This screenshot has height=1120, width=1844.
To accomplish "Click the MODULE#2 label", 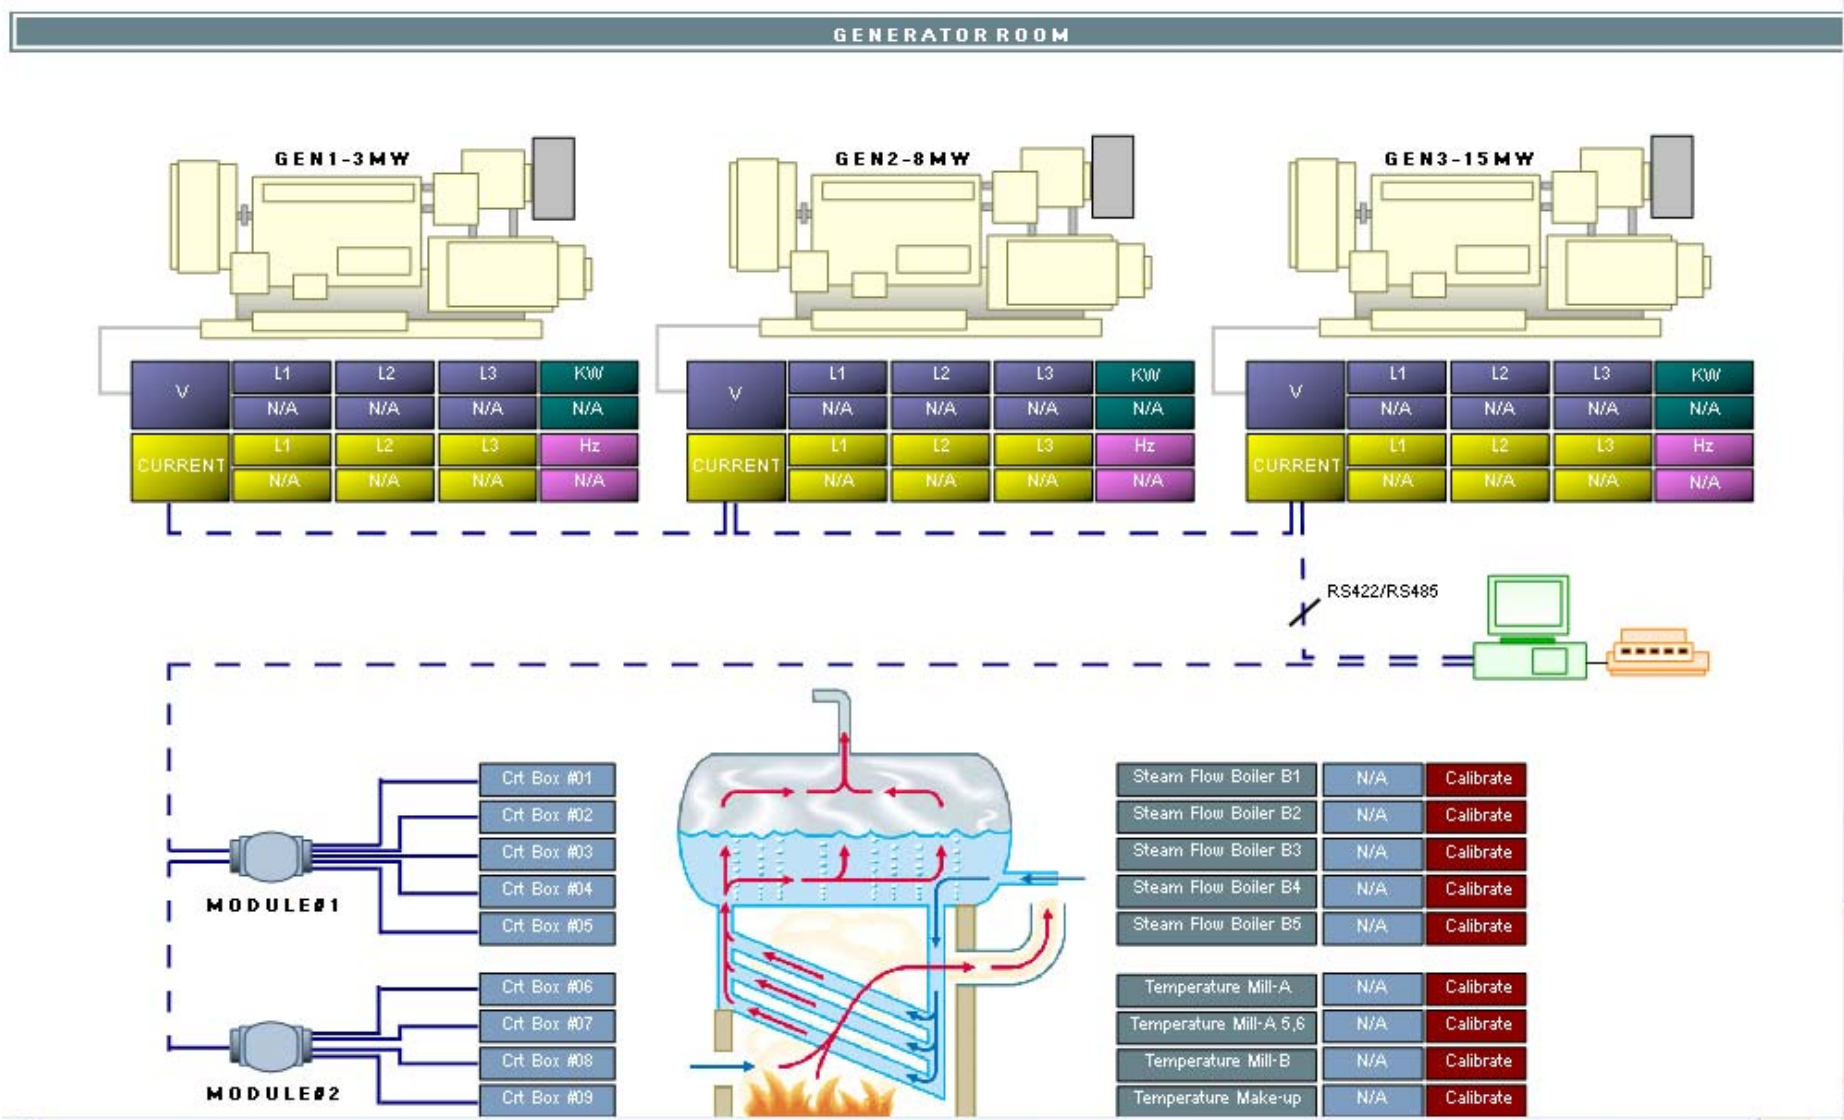I will [x=273, y=1094].
